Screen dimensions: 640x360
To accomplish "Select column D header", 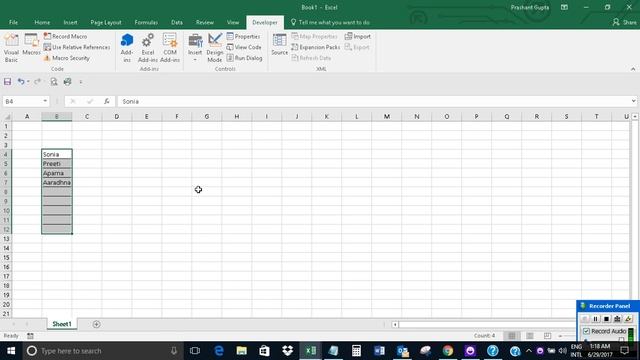I will pyautogui.click(x=117, y=117).
